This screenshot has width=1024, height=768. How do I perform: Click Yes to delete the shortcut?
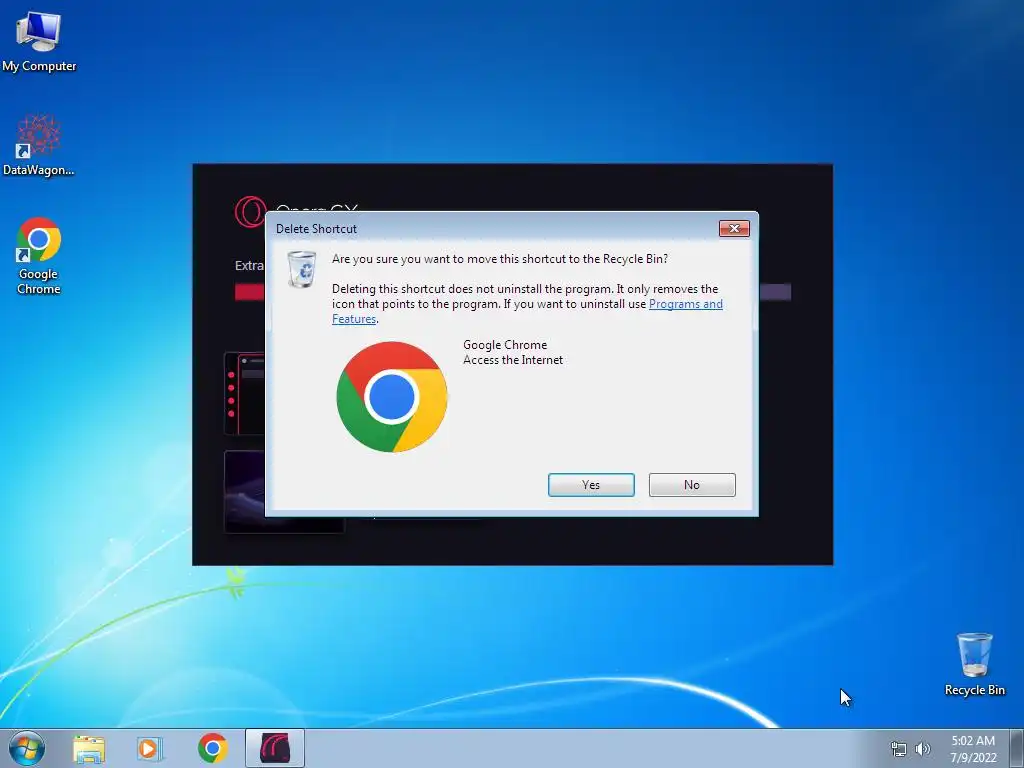coord(591,485)
